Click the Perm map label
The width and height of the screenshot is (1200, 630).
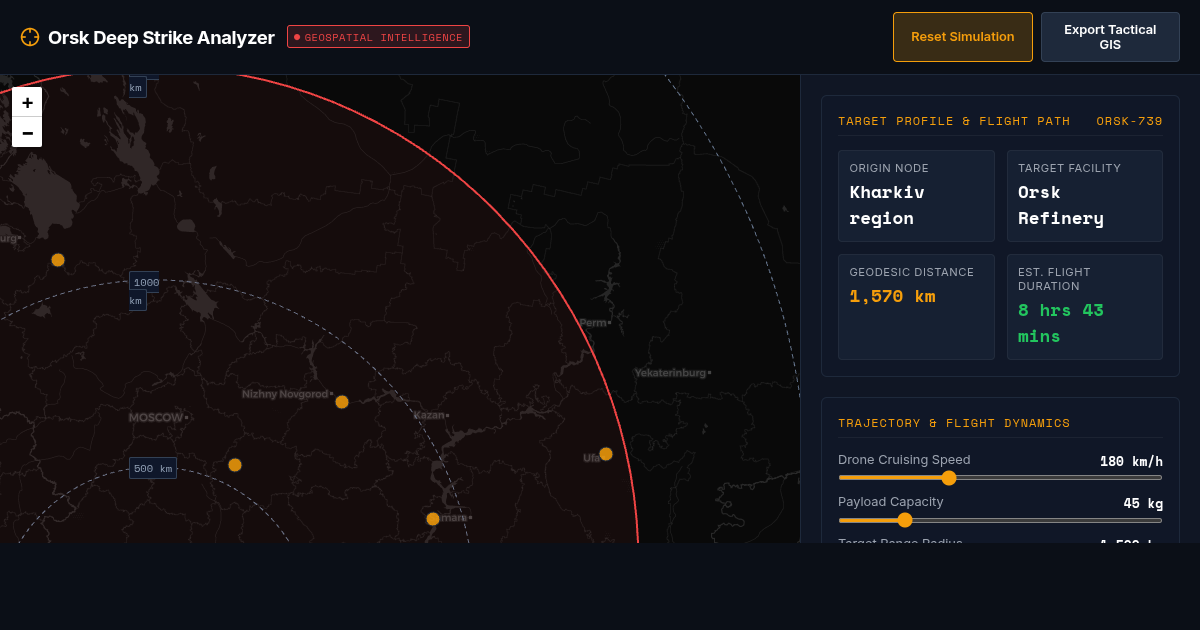594,323
